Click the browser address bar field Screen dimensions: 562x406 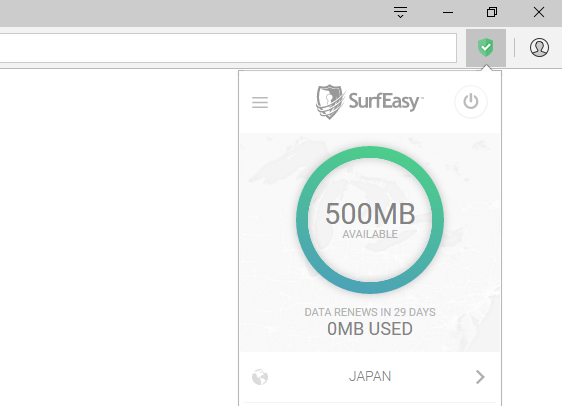(228, 48)
